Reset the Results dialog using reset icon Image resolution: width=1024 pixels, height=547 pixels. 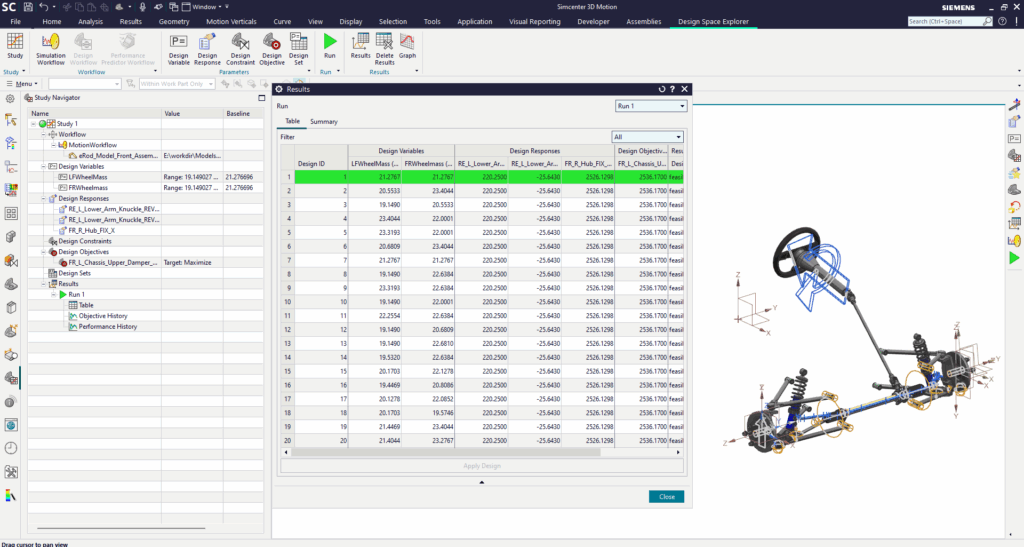[x=660, y=89]
